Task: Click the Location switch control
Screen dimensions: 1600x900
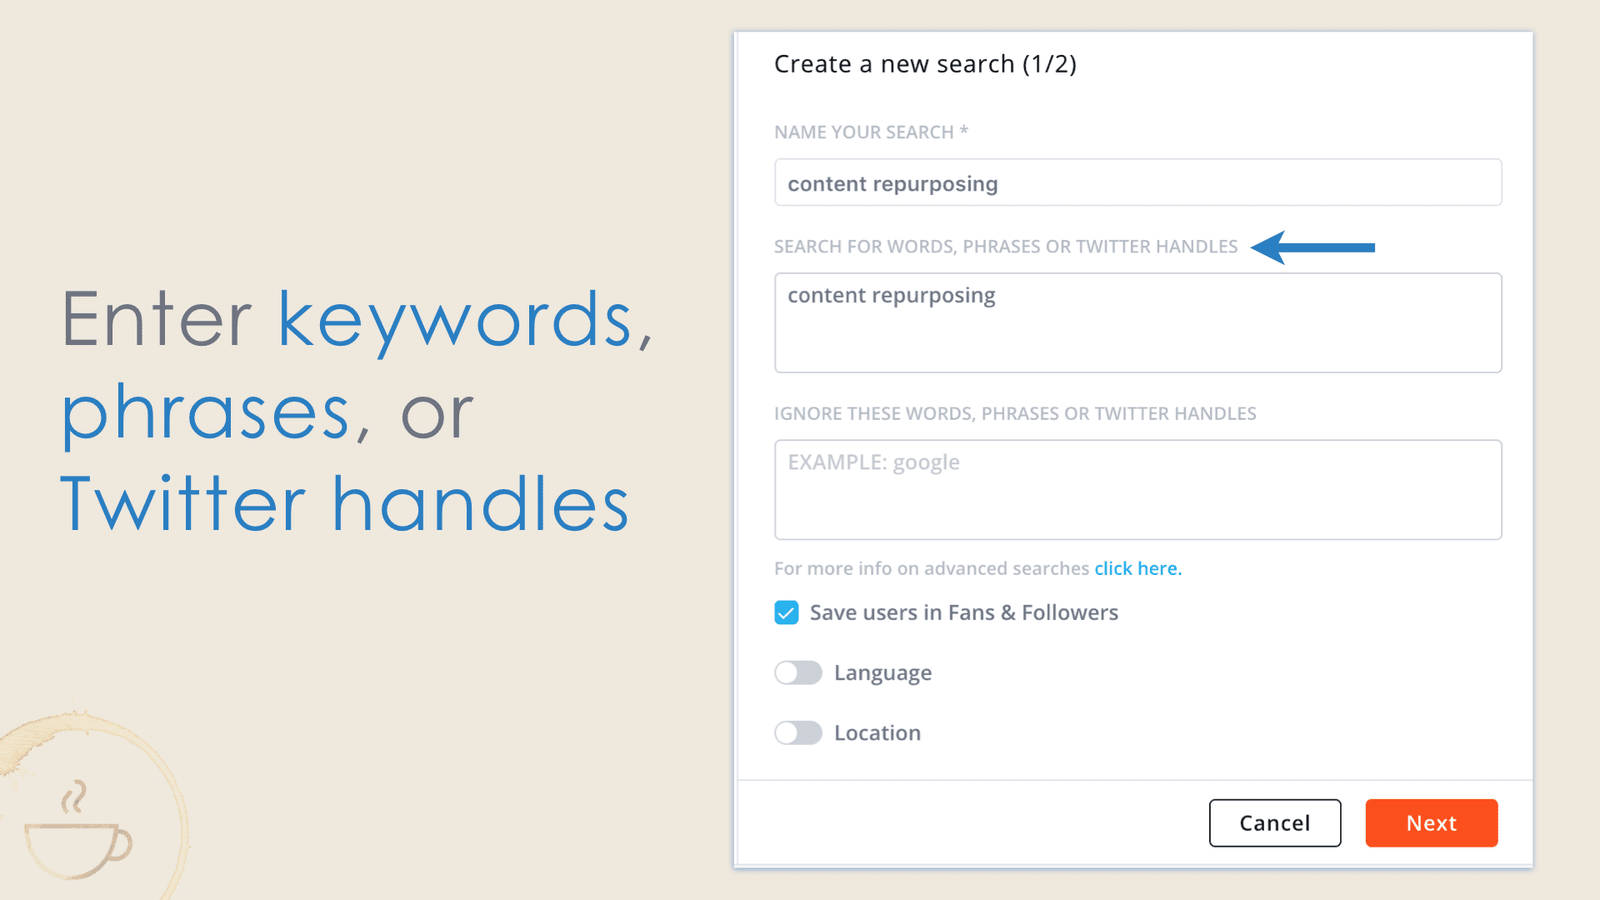Action: [x=797, y=732]
